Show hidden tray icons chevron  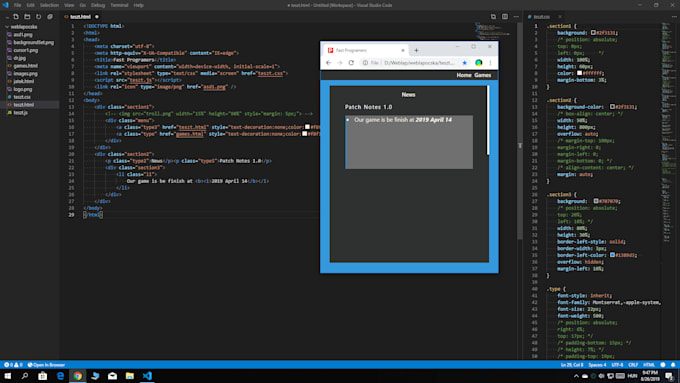(576, 376)
